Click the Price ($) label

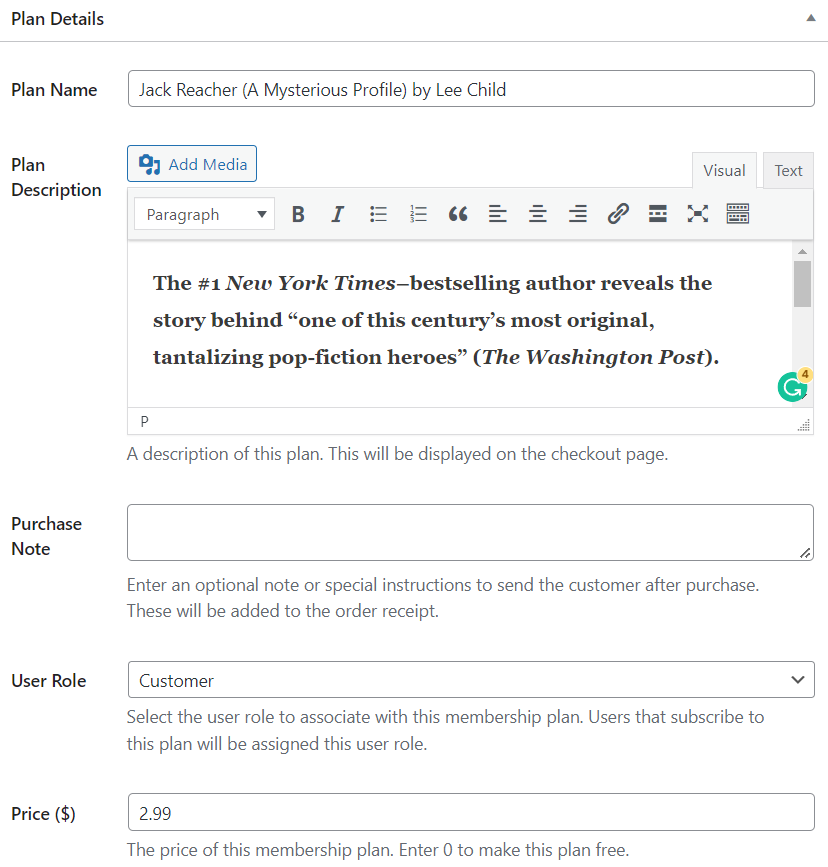[x=43, y=814]
